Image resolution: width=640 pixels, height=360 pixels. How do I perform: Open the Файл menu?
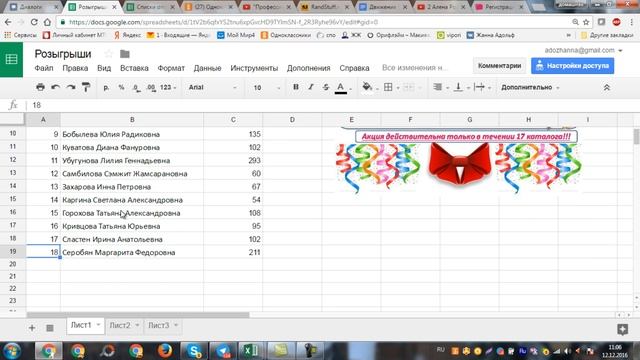(44, 68)
